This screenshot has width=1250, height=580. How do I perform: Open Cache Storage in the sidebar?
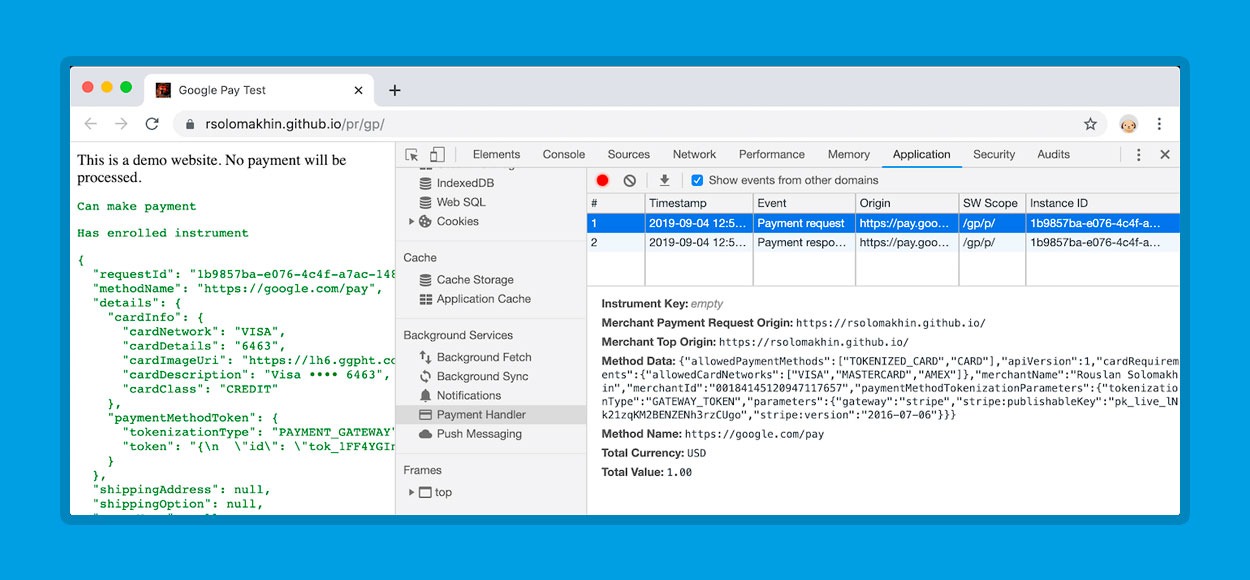pos(475,280)
